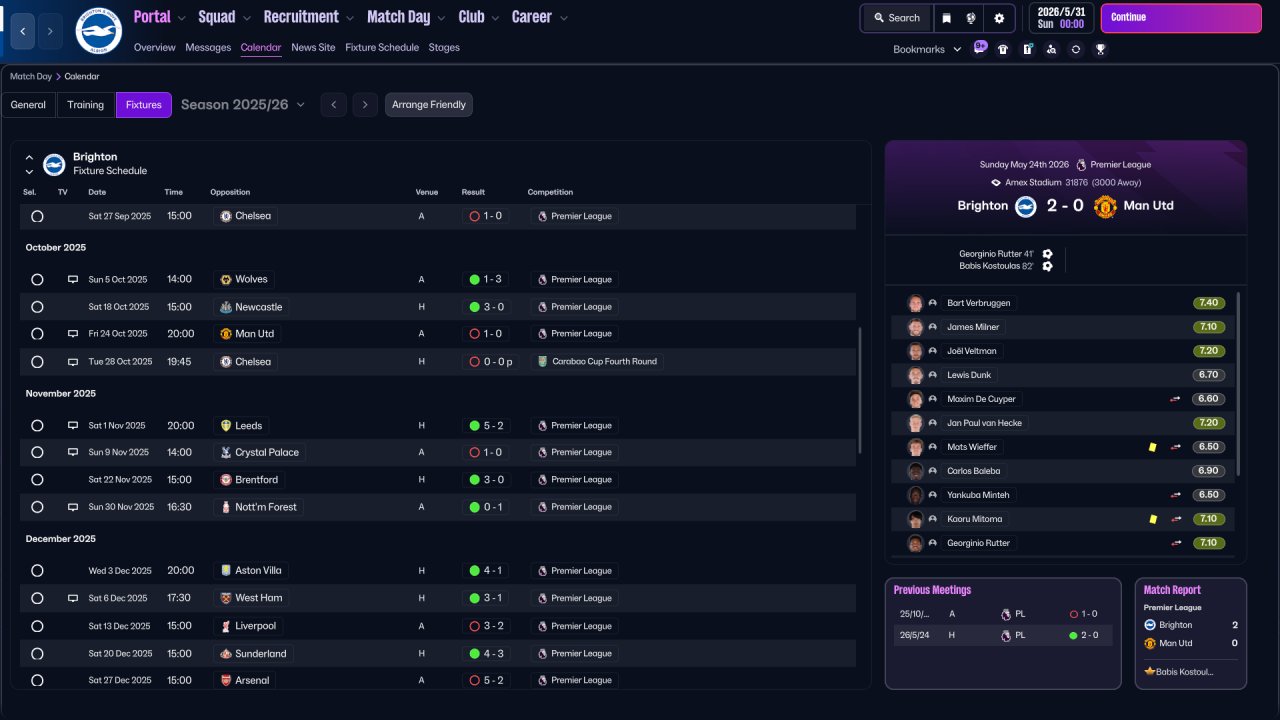
Task: Open the settings gear icon
Action: tap(999, 18)
